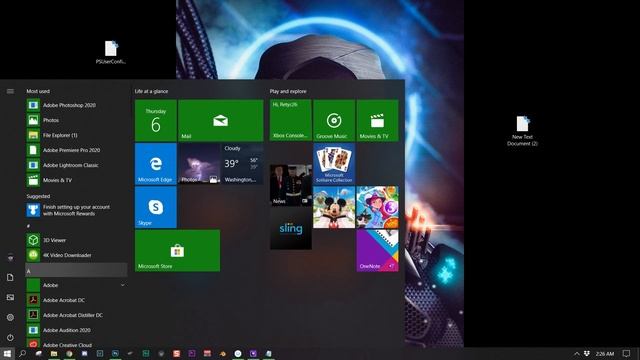Open the Photos live tile
Image resolution: width=640 pixels, height=360 pixels.
pos(199,164)
